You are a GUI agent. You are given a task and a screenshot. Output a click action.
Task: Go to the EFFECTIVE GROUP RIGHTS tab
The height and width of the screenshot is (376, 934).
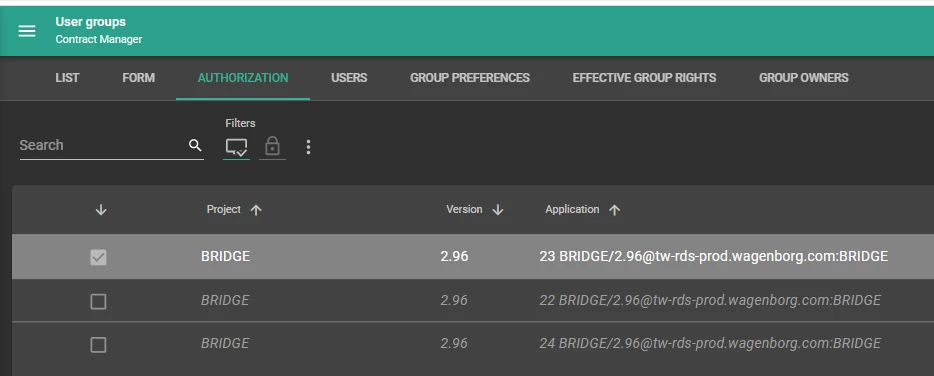click(645, 78)
